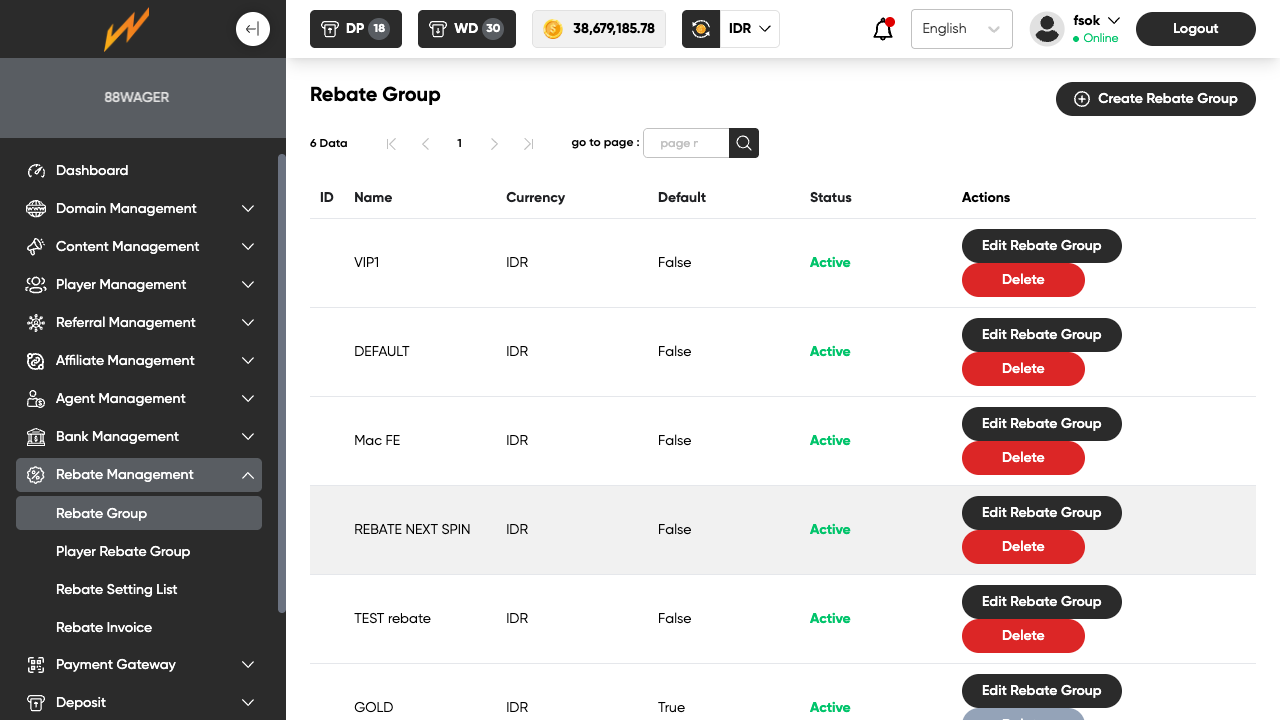The height and width of the screenshot is (720, 1280).
Task: Collapse Rebate Management menu chevron
Action: 248,475
